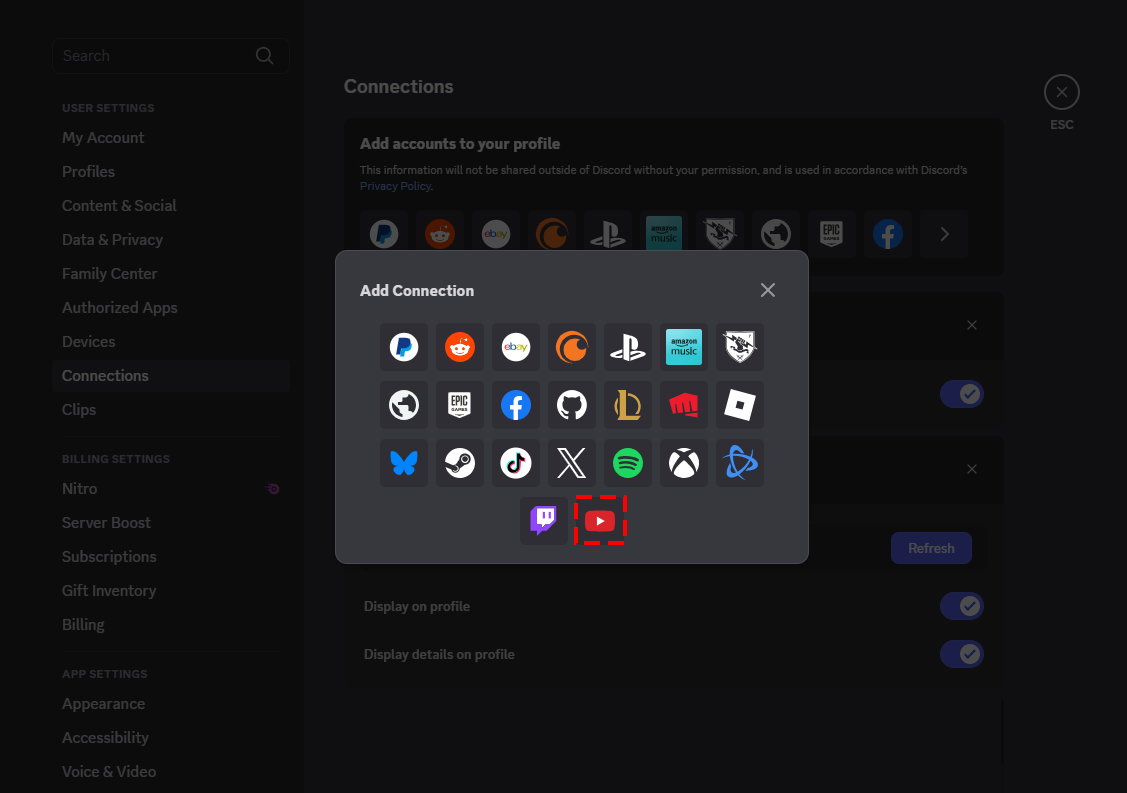Click the YouTube icon highlighted in red
This screenshot has height=793, width=1127.
click(x=600, y=520)
